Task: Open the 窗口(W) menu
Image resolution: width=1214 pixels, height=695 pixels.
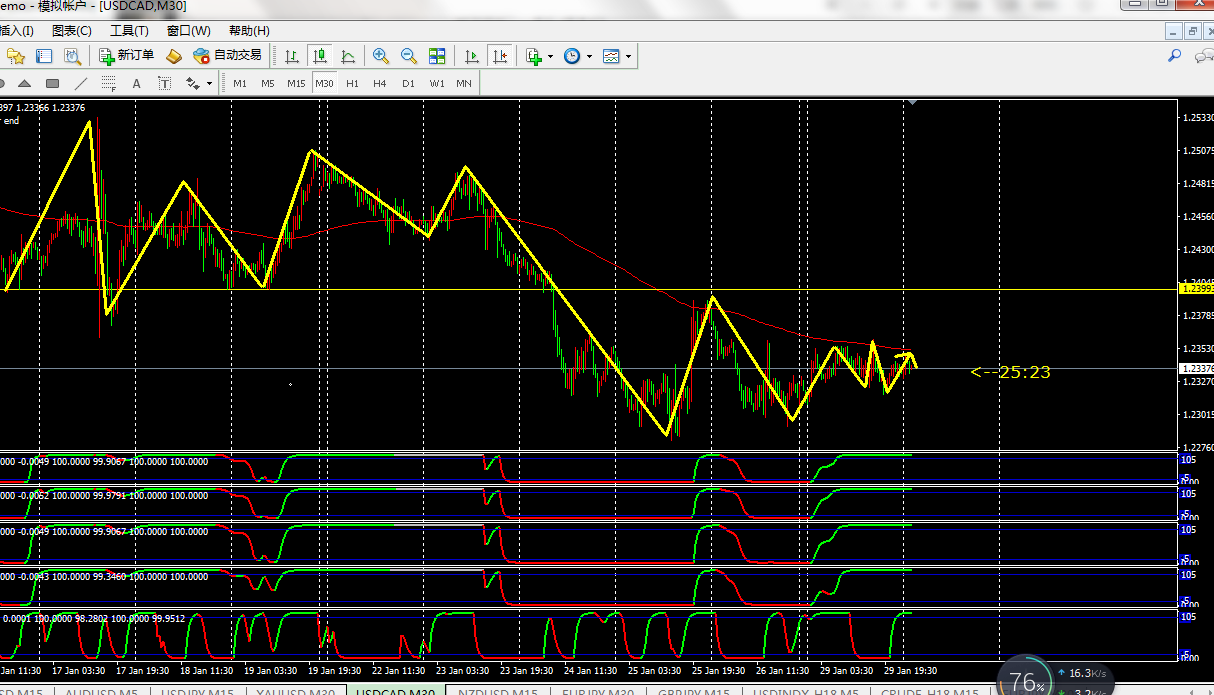Action: [188, 31]
